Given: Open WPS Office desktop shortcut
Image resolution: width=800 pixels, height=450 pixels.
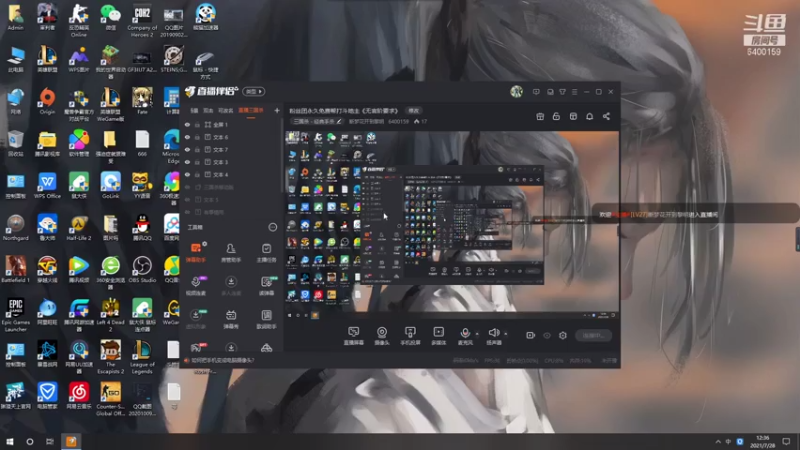Looking at the screenshot, I should click(x=47, y=186).
